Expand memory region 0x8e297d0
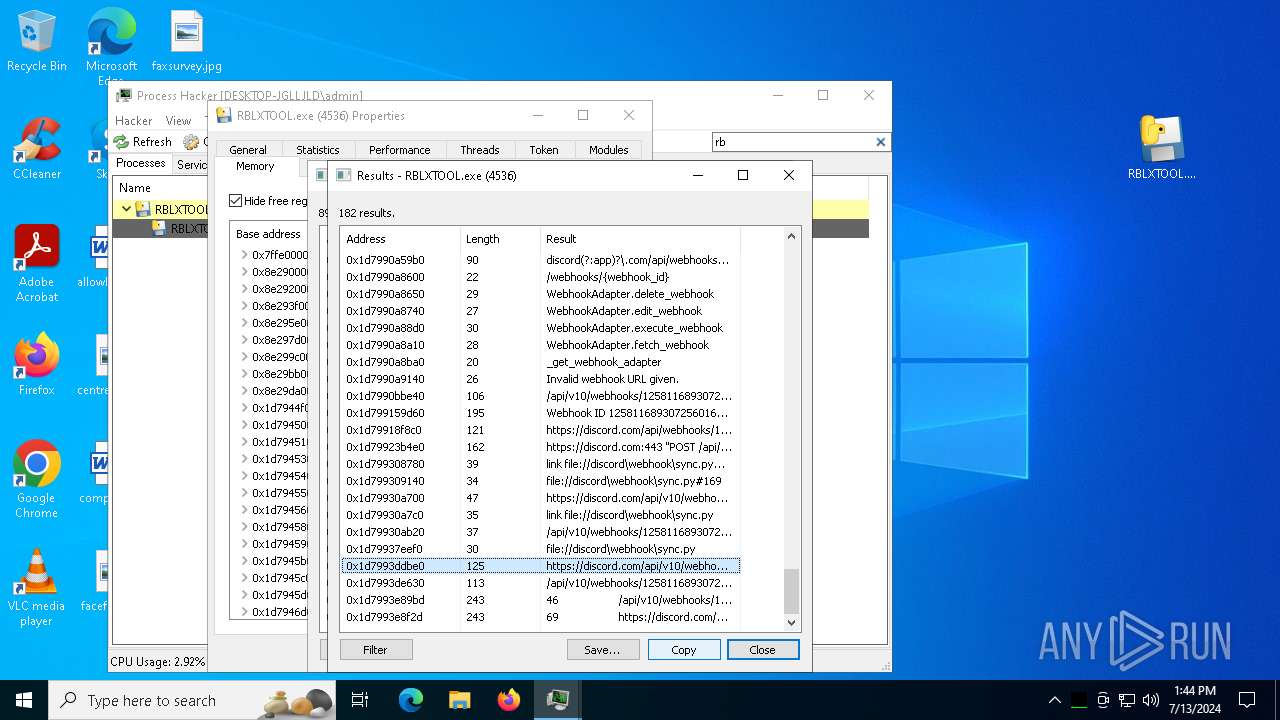The image size is (1280, 720). pos(244,340)
